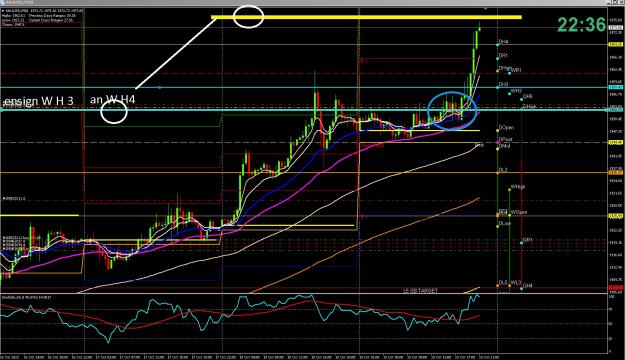Click the orange price tag on the price axis

click(615, 173)
